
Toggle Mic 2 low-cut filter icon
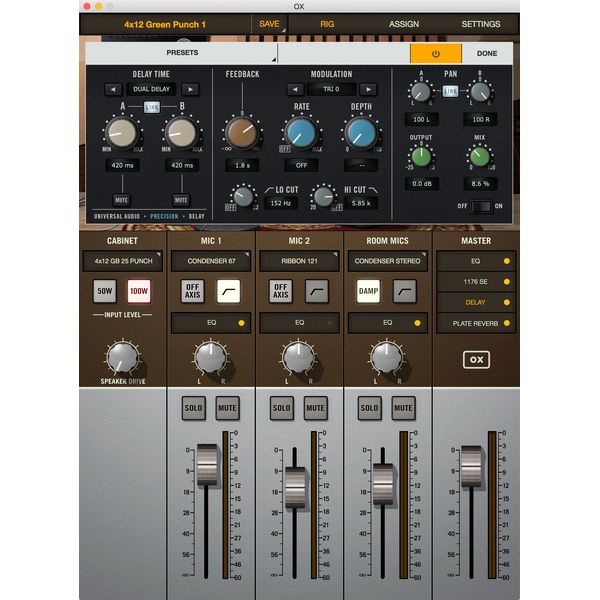[x=317, y=291]
